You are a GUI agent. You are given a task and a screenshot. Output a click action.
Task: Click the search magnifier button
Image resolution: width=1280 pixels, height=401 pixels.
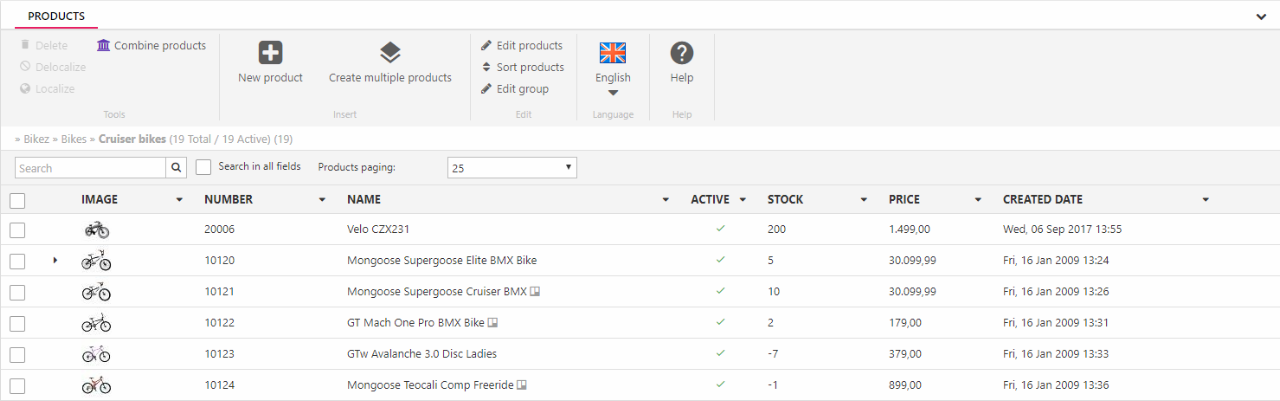pos(177,168)
